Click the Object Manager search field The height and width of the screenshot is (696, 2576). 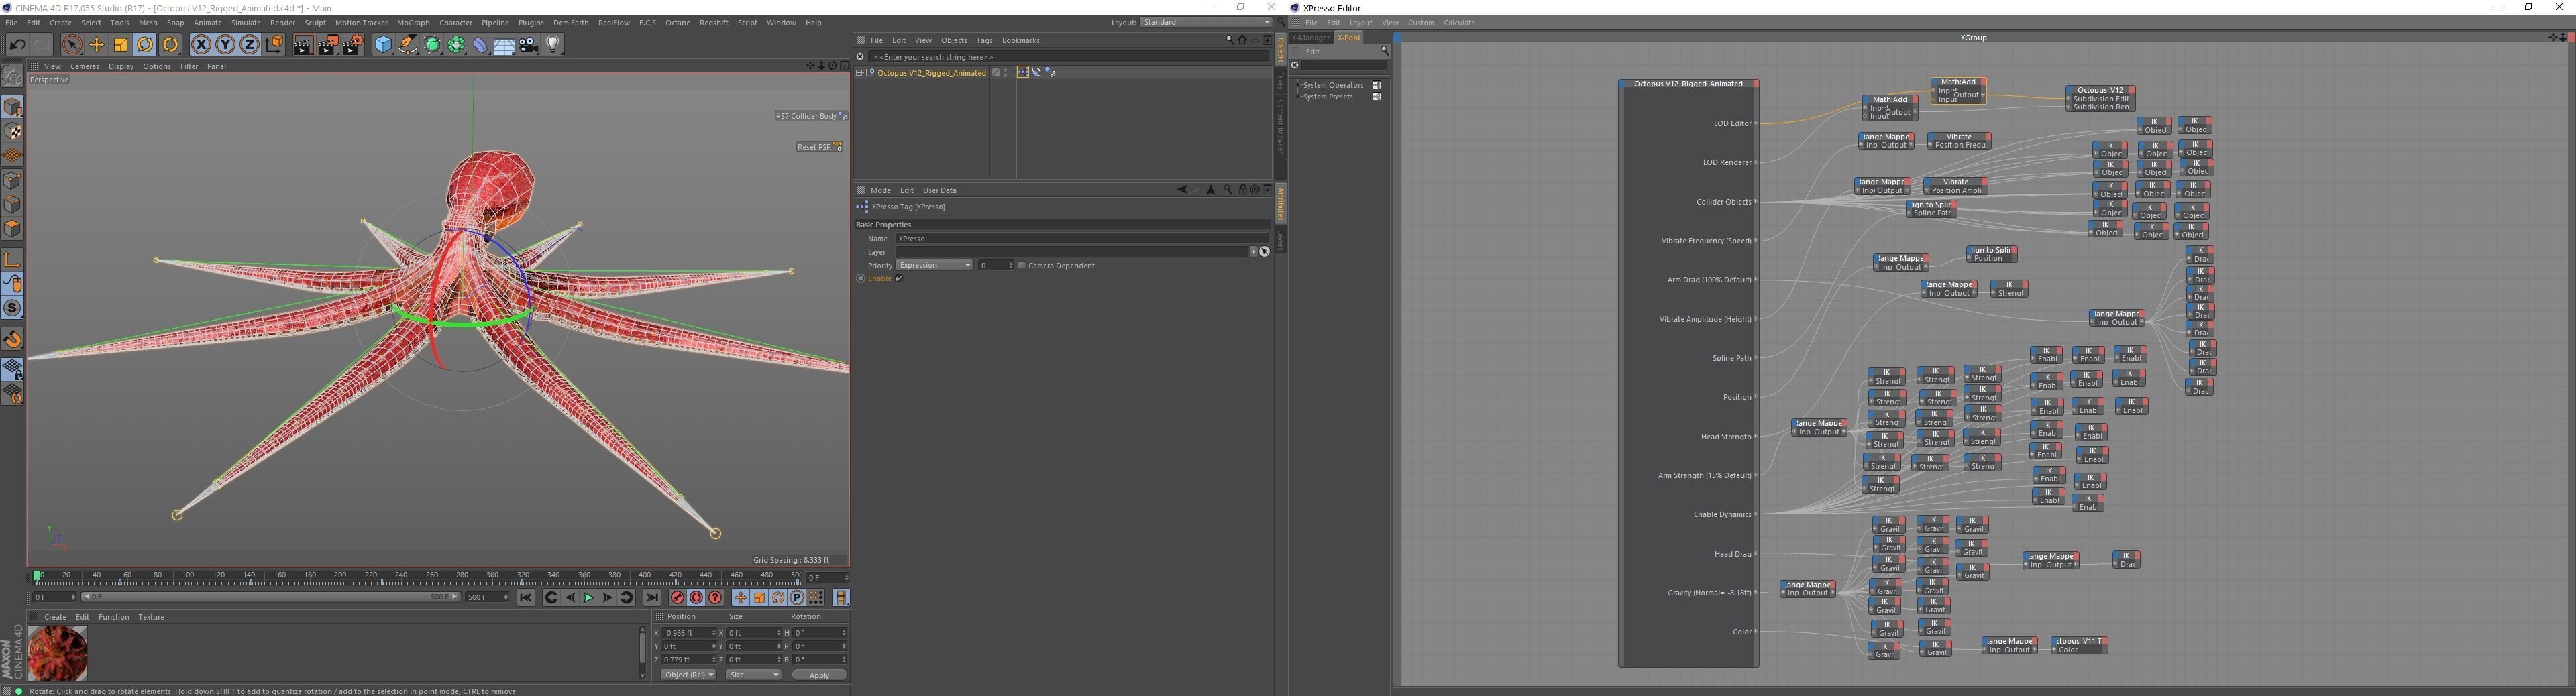pos(1070,57)
